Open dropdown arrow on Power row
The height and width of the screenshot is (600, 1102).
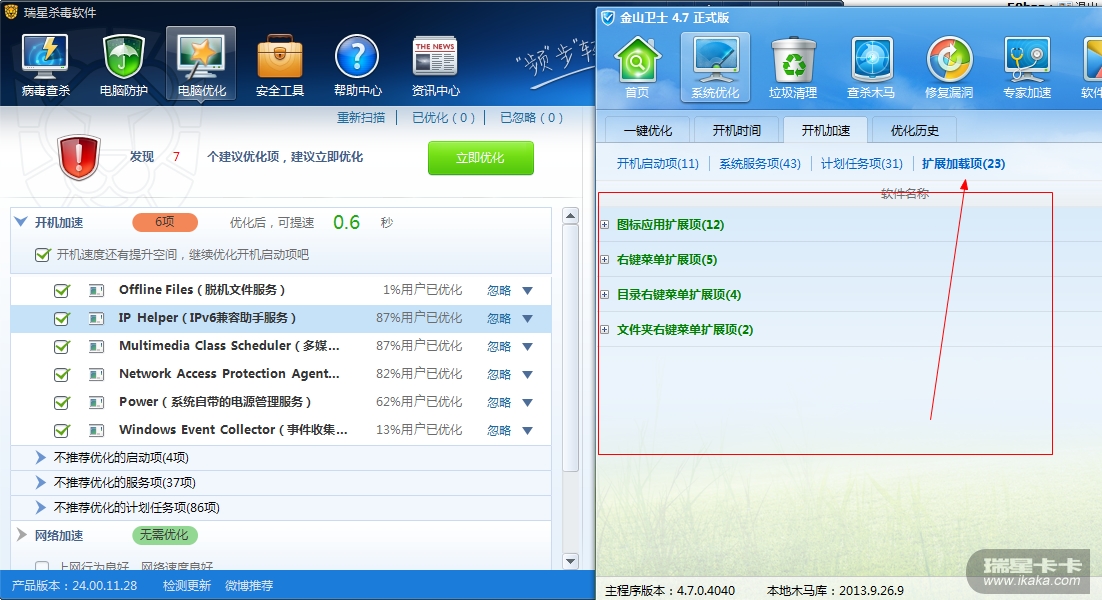[x=528, y=403]
